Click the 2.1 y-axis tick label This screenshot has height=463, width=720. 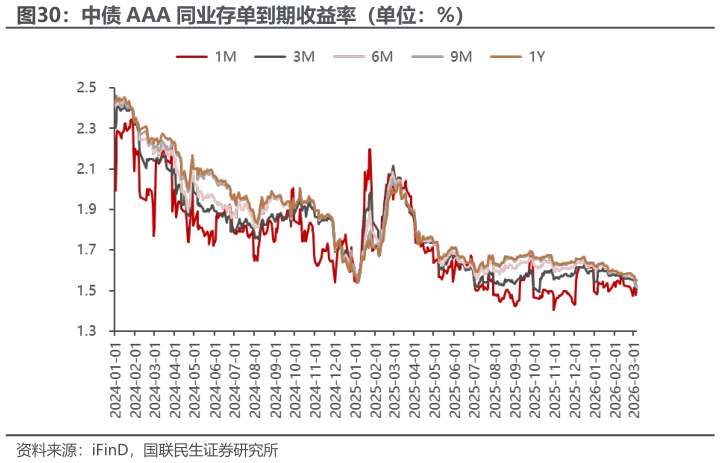click(x=86, y=169)
